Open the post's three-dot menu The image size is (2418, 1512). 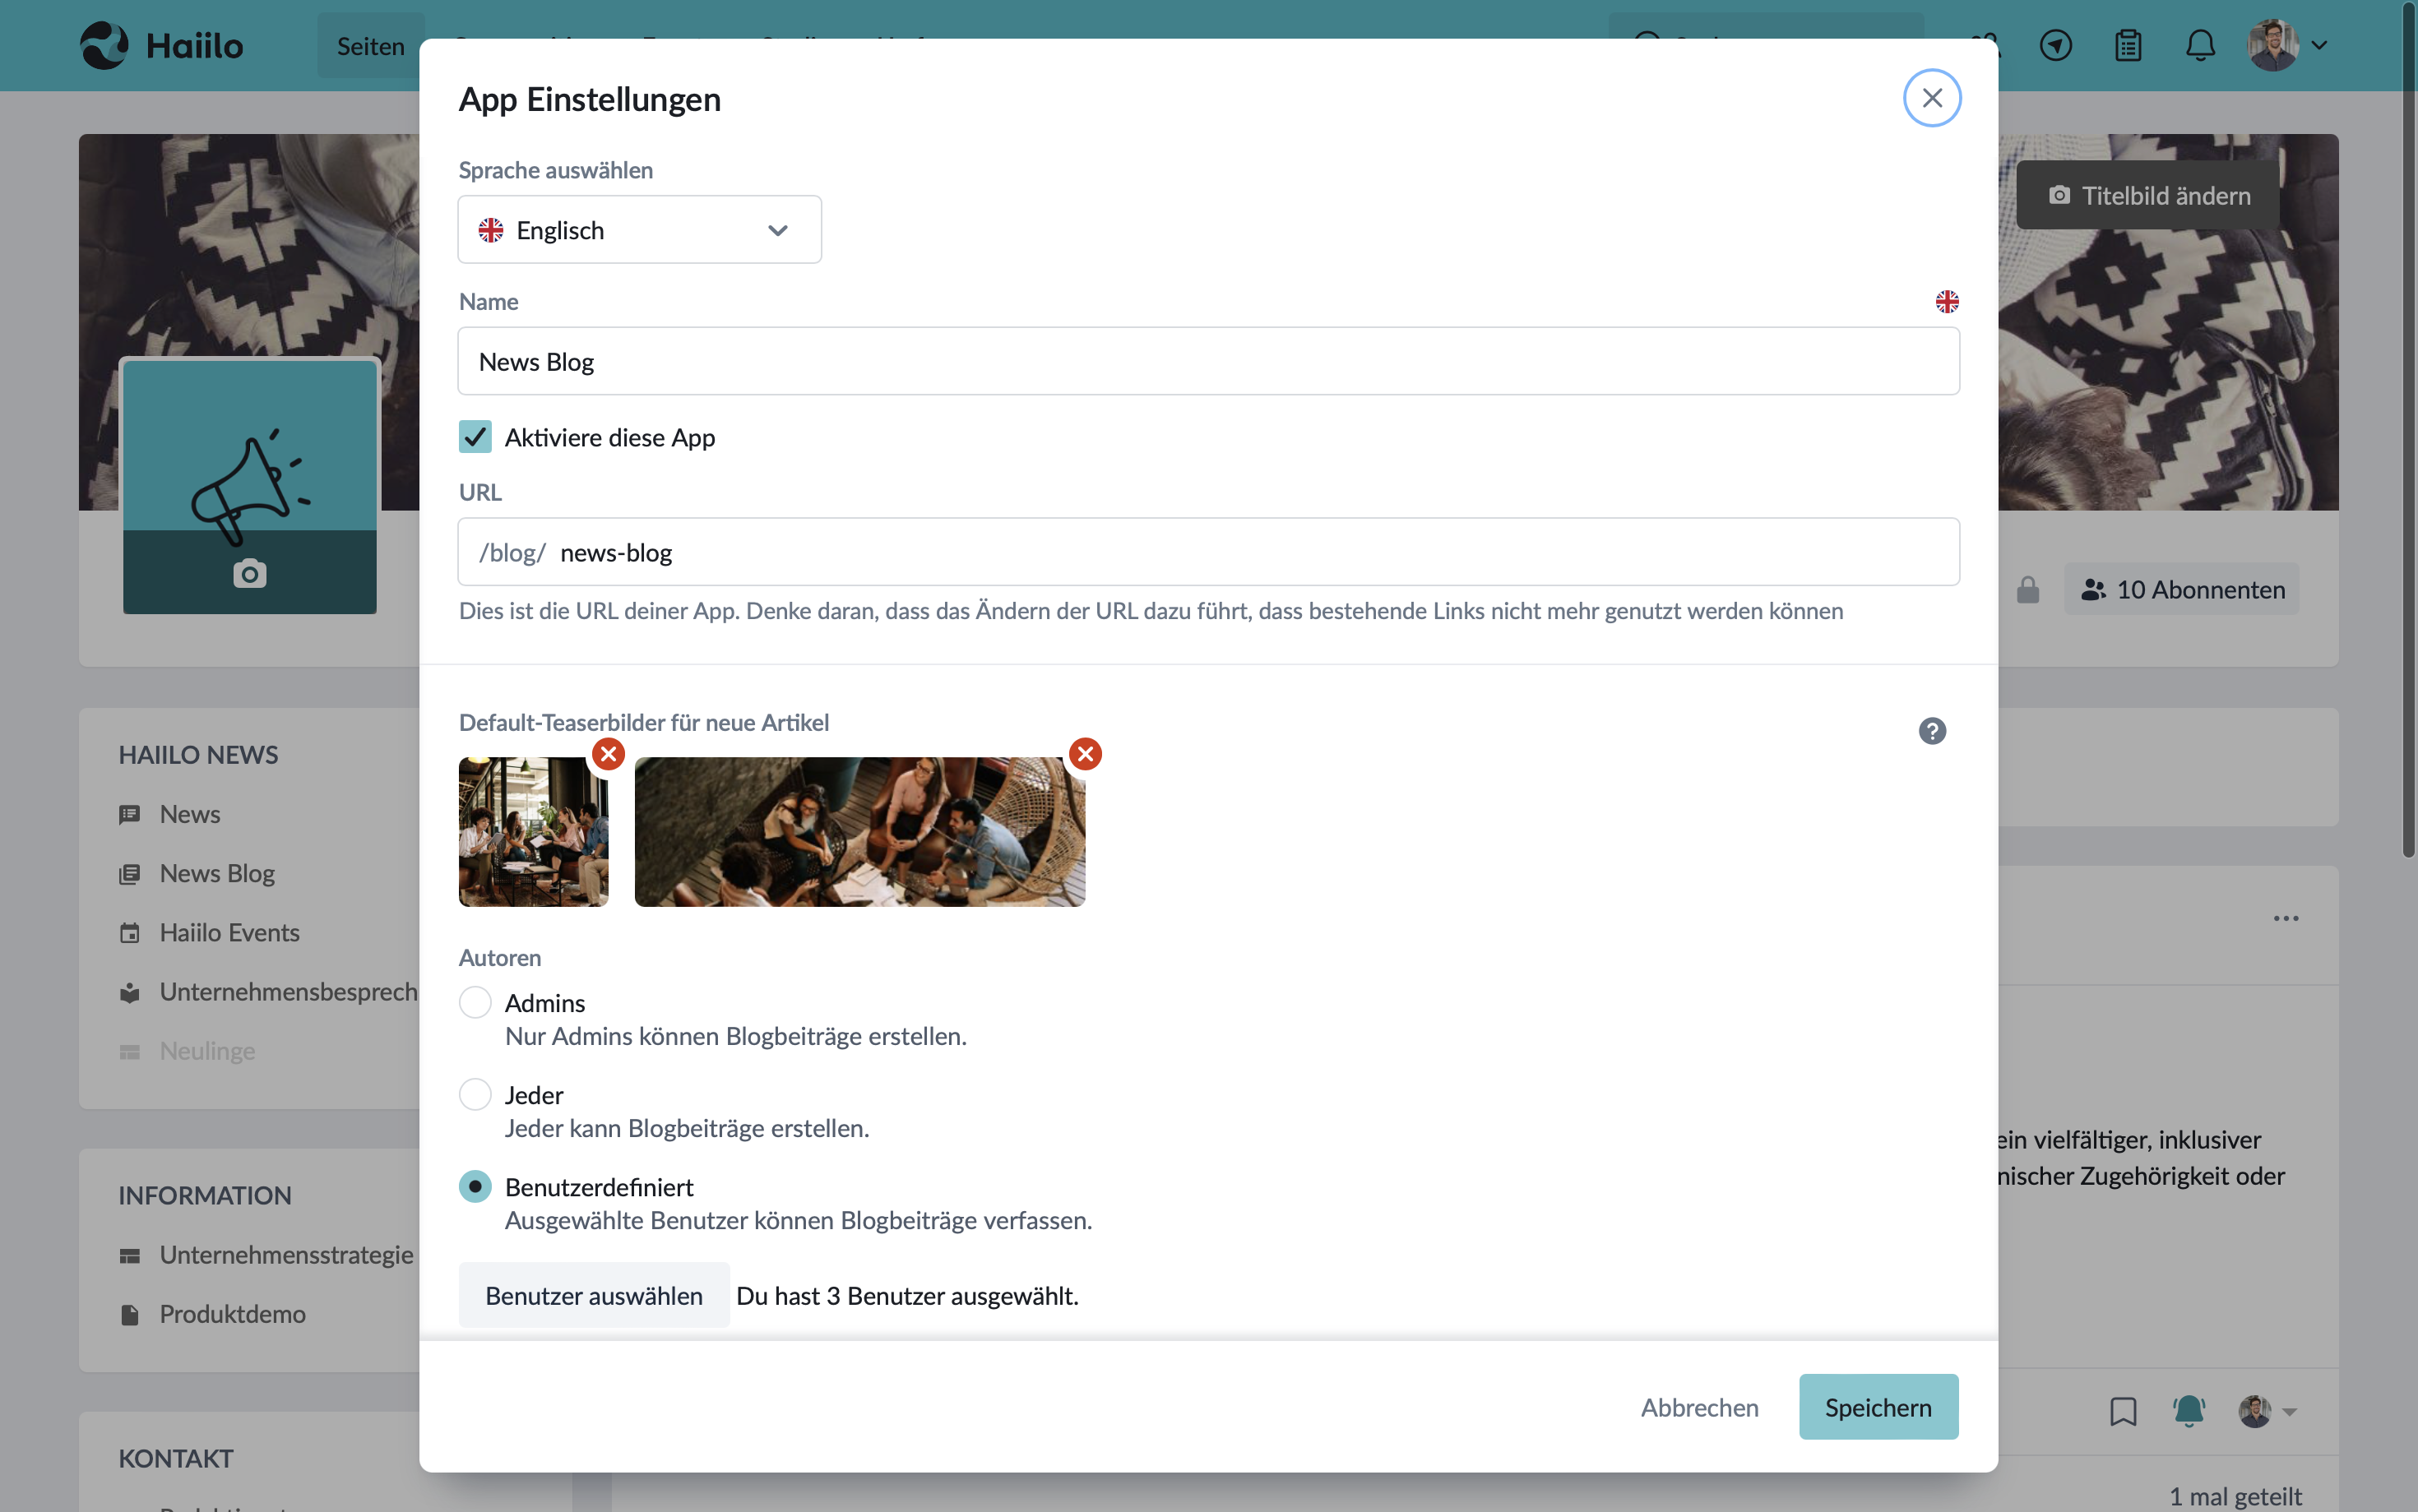point(2285,918)
